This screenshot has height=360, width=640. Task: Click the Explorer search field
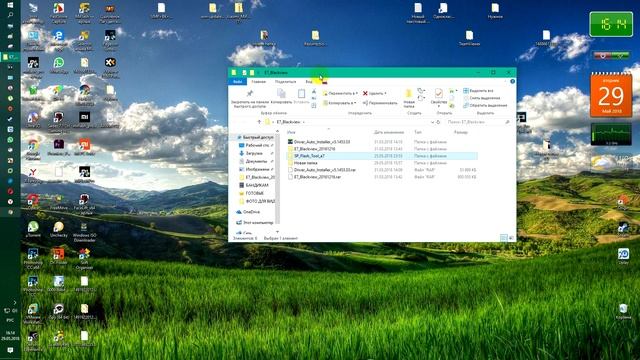478,122
